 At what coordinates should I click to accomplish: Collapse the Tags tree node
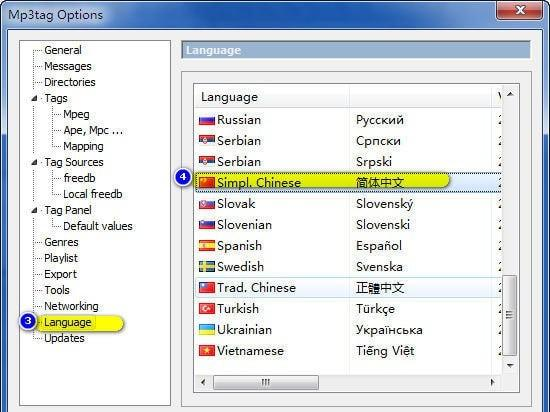34,98
